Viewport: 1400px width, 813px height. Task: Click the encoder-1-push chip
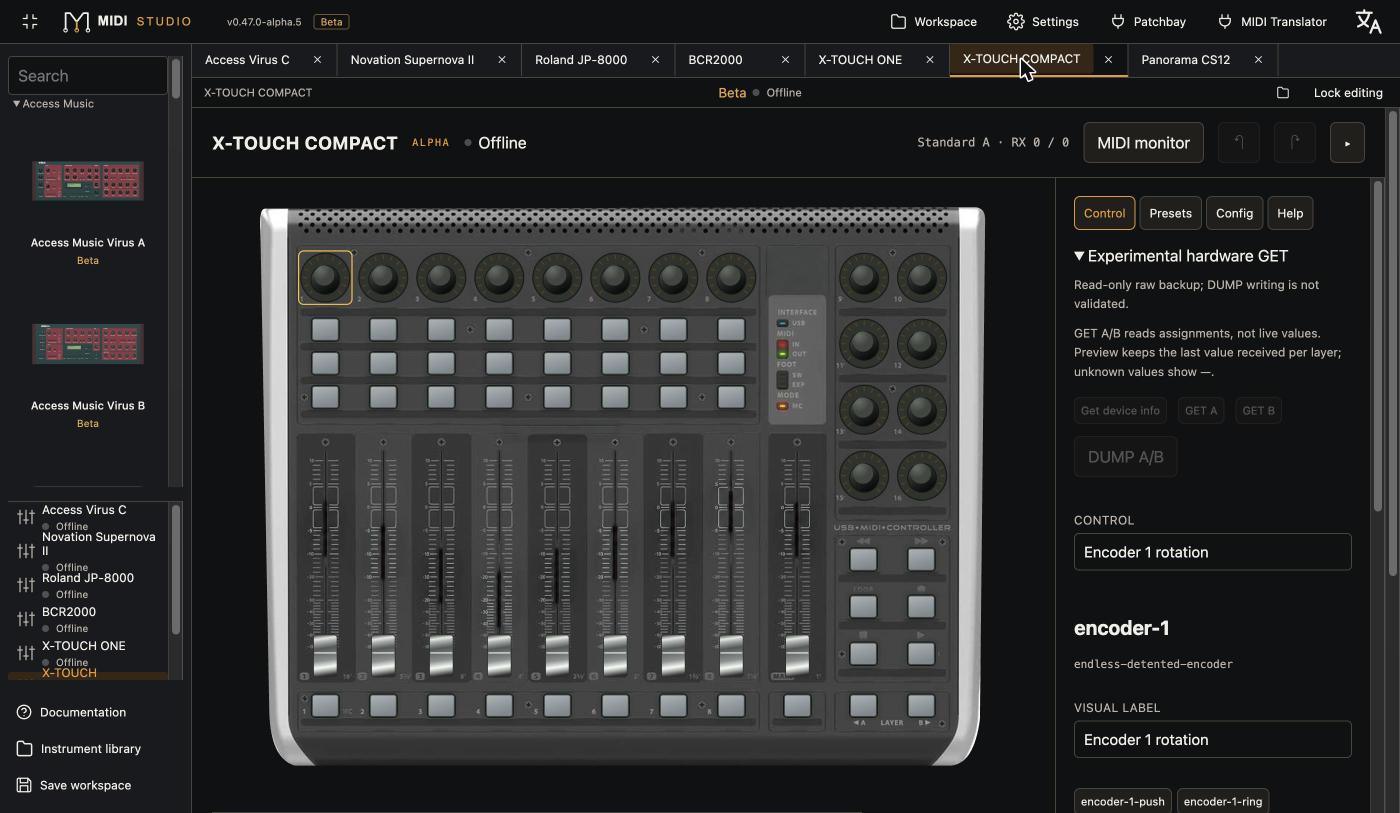[x=1122, y=801]
